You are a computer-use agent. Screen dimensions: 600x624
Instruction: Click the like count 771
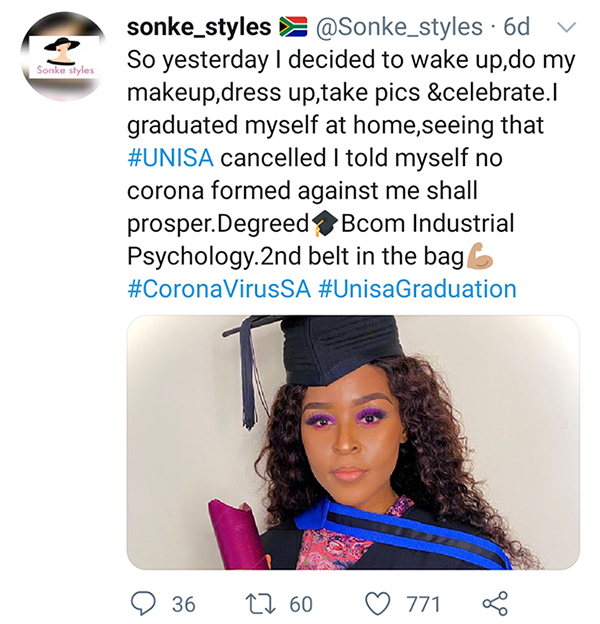point(423,604)
